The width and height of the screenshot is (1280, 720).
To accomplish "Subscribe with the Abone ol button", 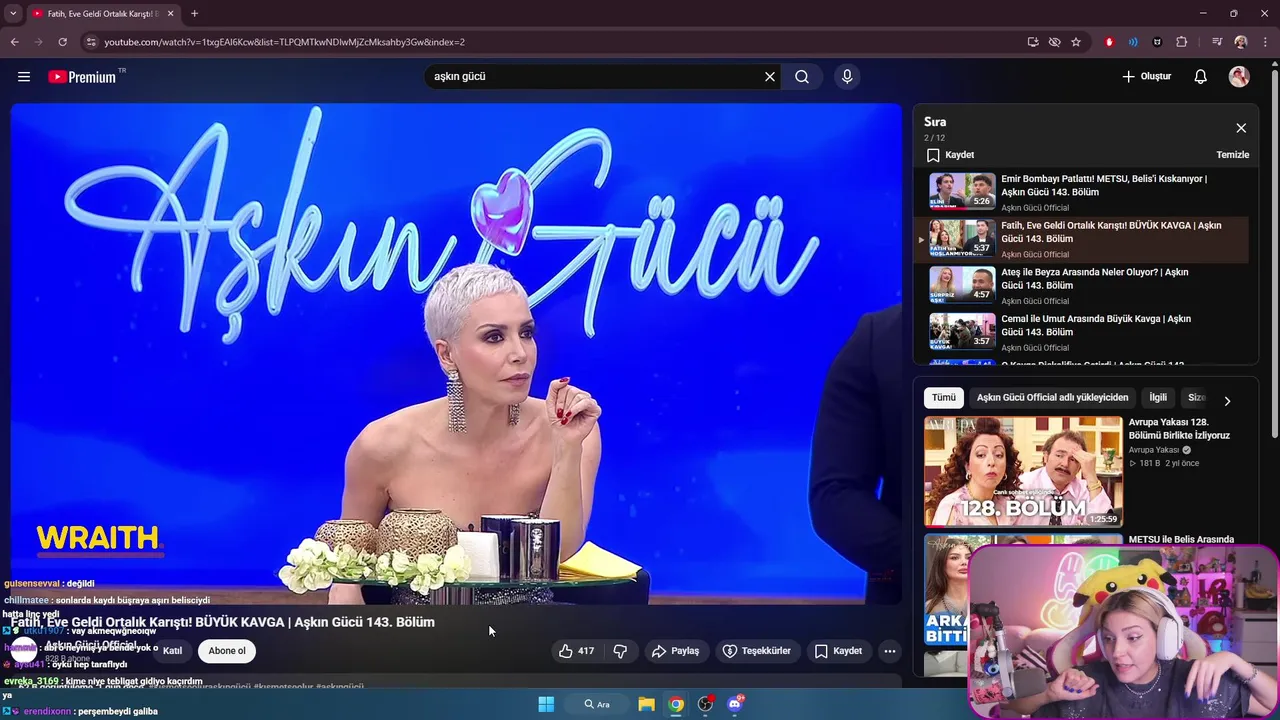I will click(227, 651).
